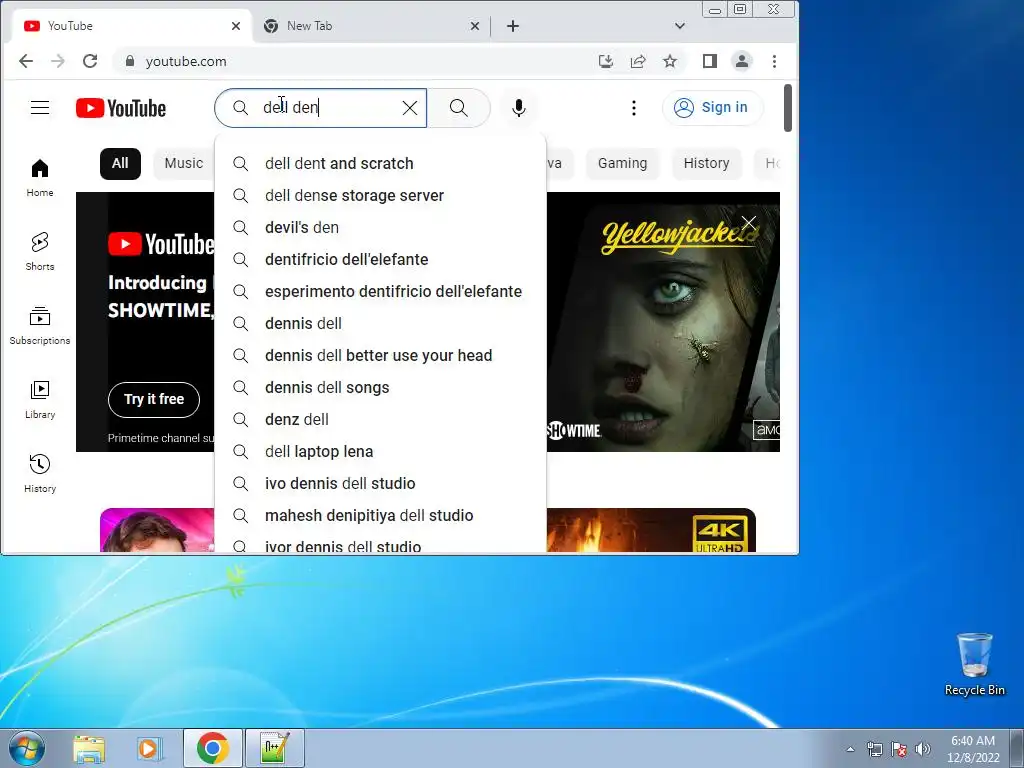Click the magnifier search submit button

[458, 108]
